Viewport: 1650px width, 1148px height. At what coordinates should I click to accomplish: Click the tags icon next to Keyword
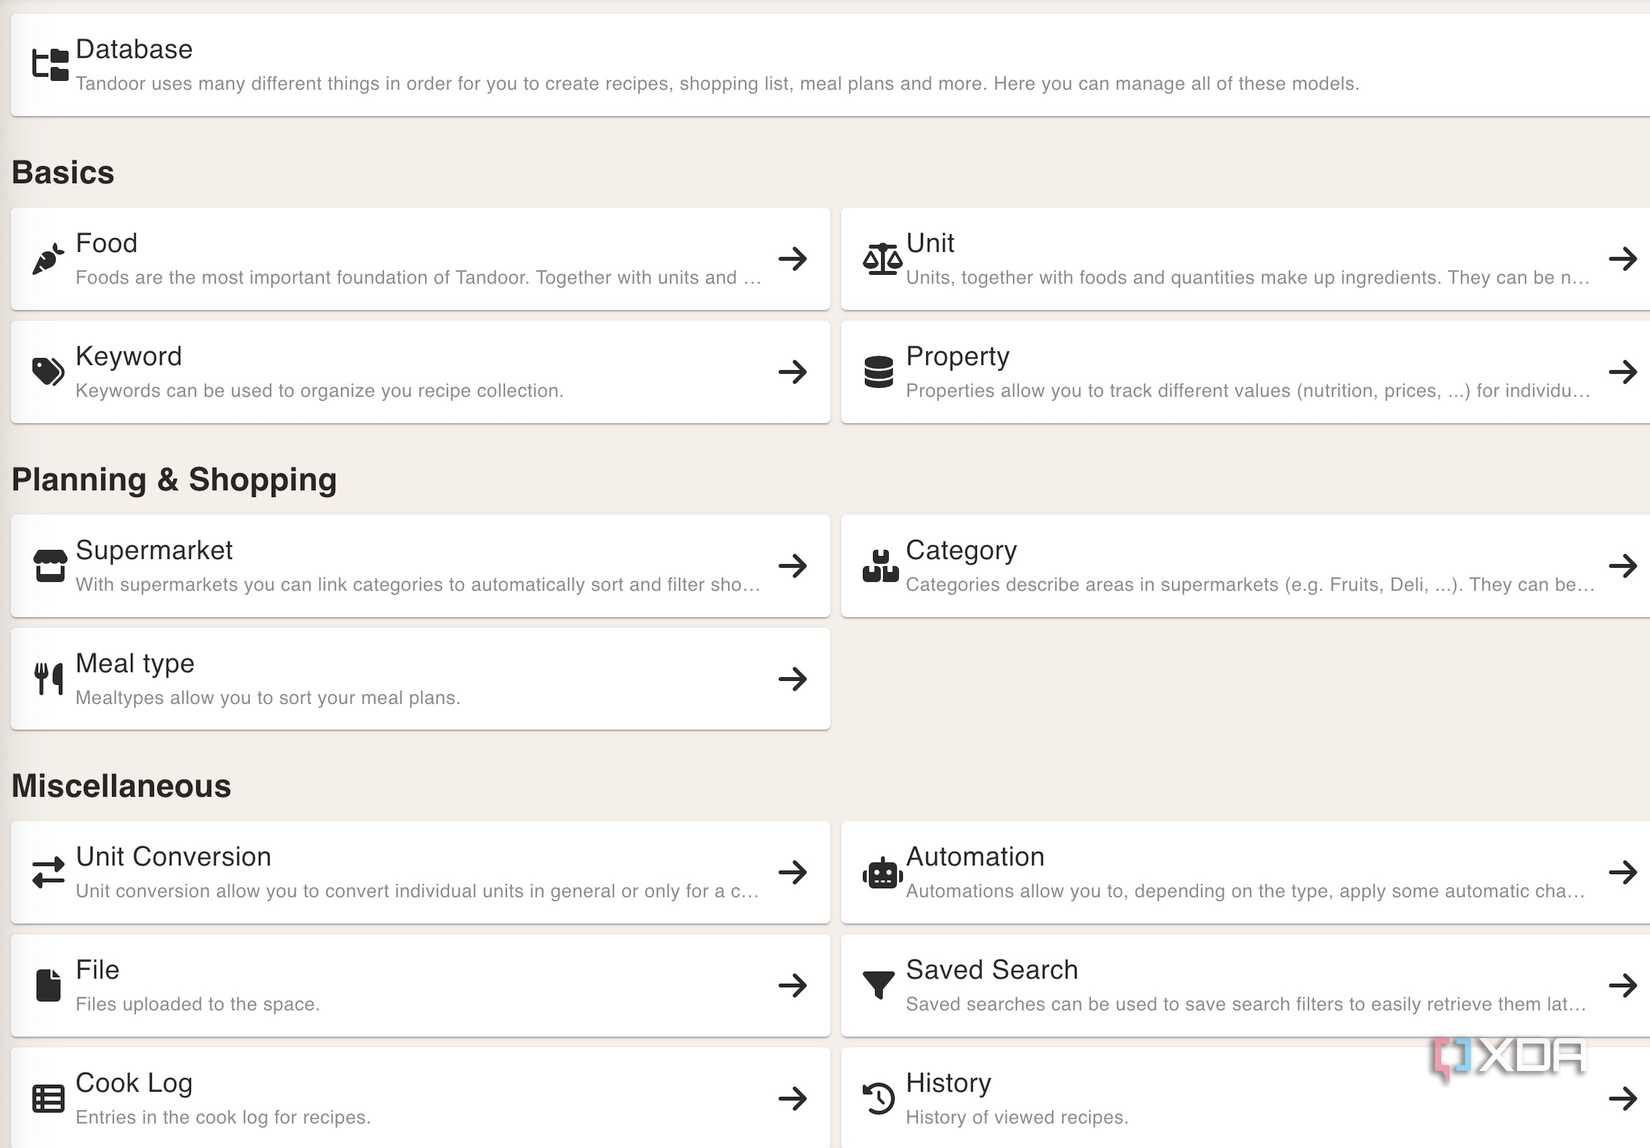tap(48, 372)
